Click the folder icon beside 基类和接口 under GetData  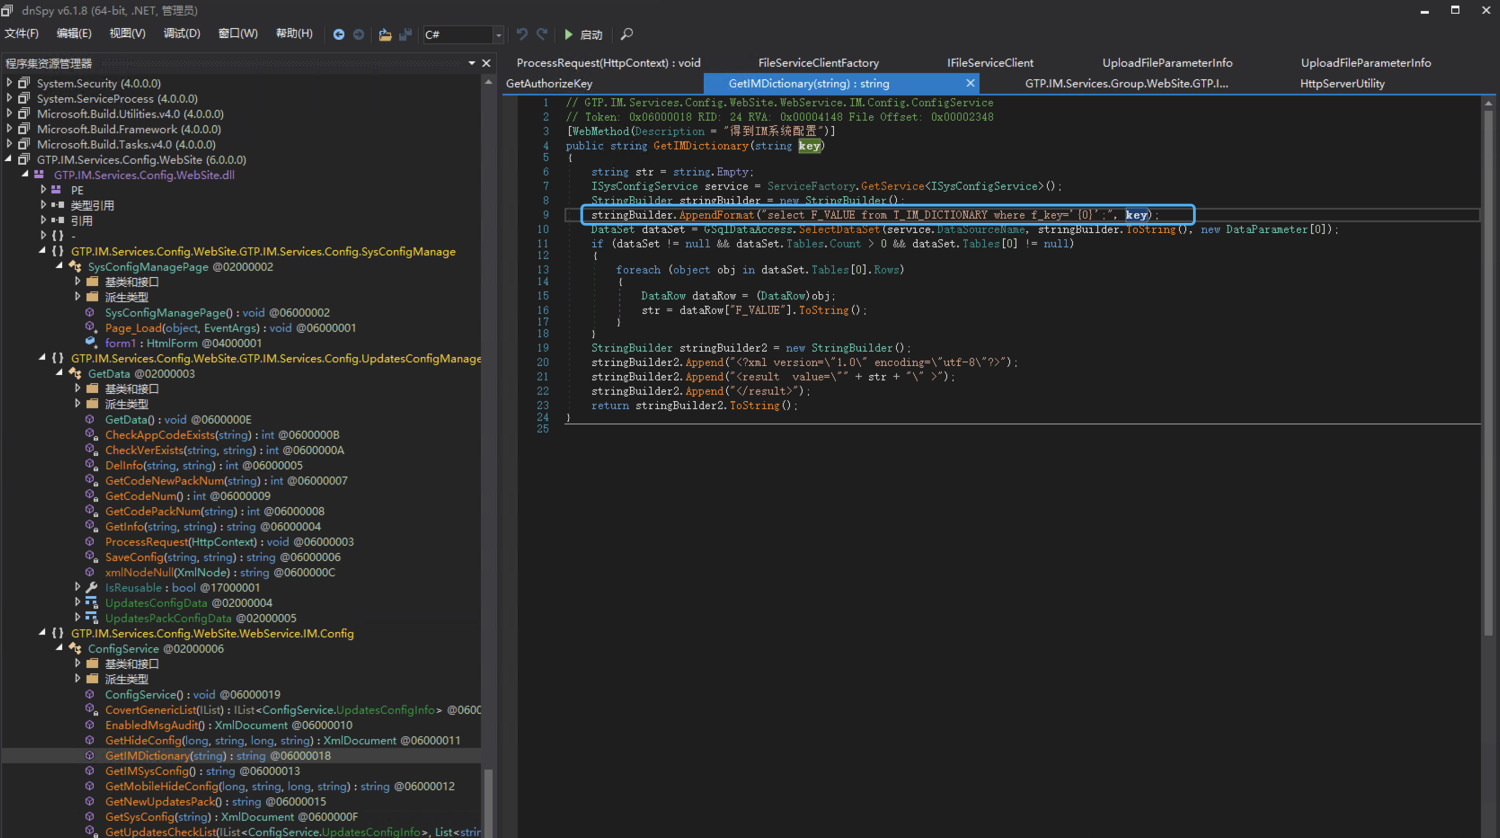pyautogui.click(x=92, y=389)
